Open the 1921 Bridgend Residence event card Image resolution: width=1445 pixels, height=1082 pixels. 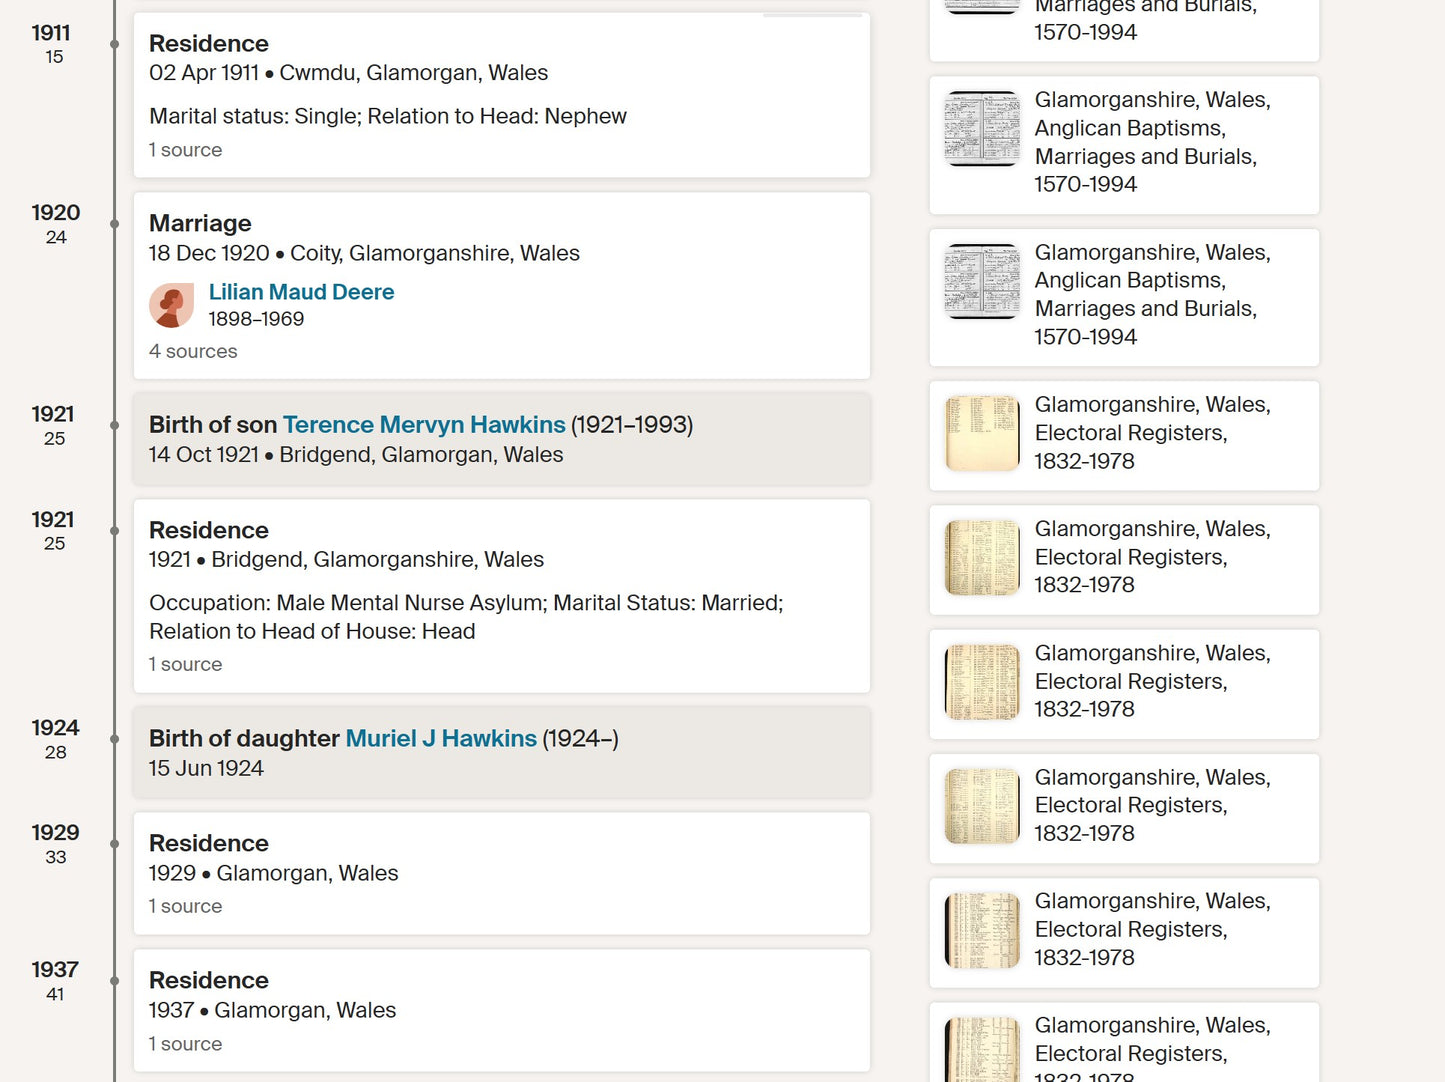[x=502, y=596]
